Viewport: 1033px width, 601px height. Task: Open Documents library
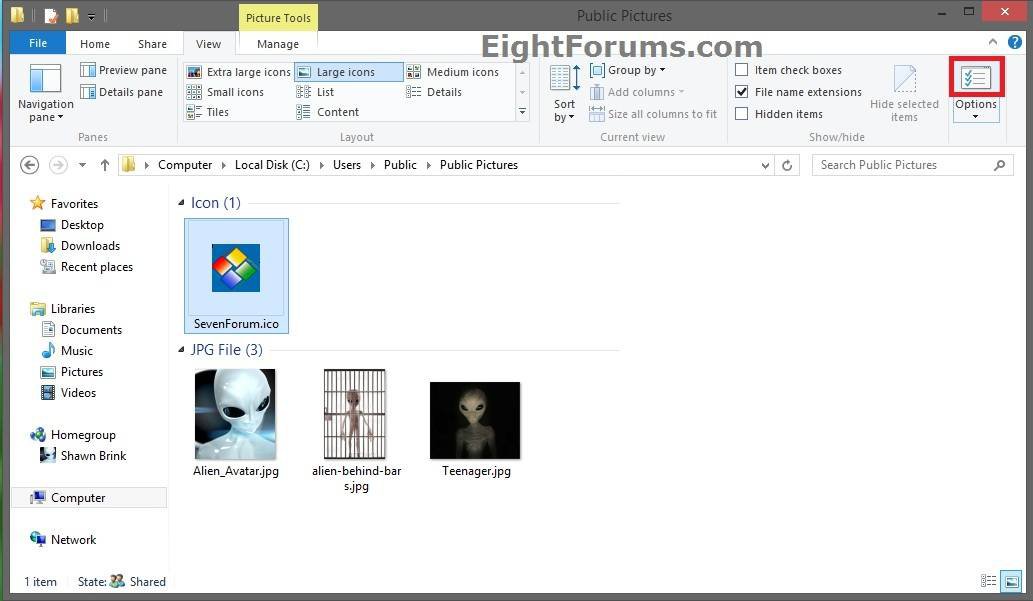point(81,329)
